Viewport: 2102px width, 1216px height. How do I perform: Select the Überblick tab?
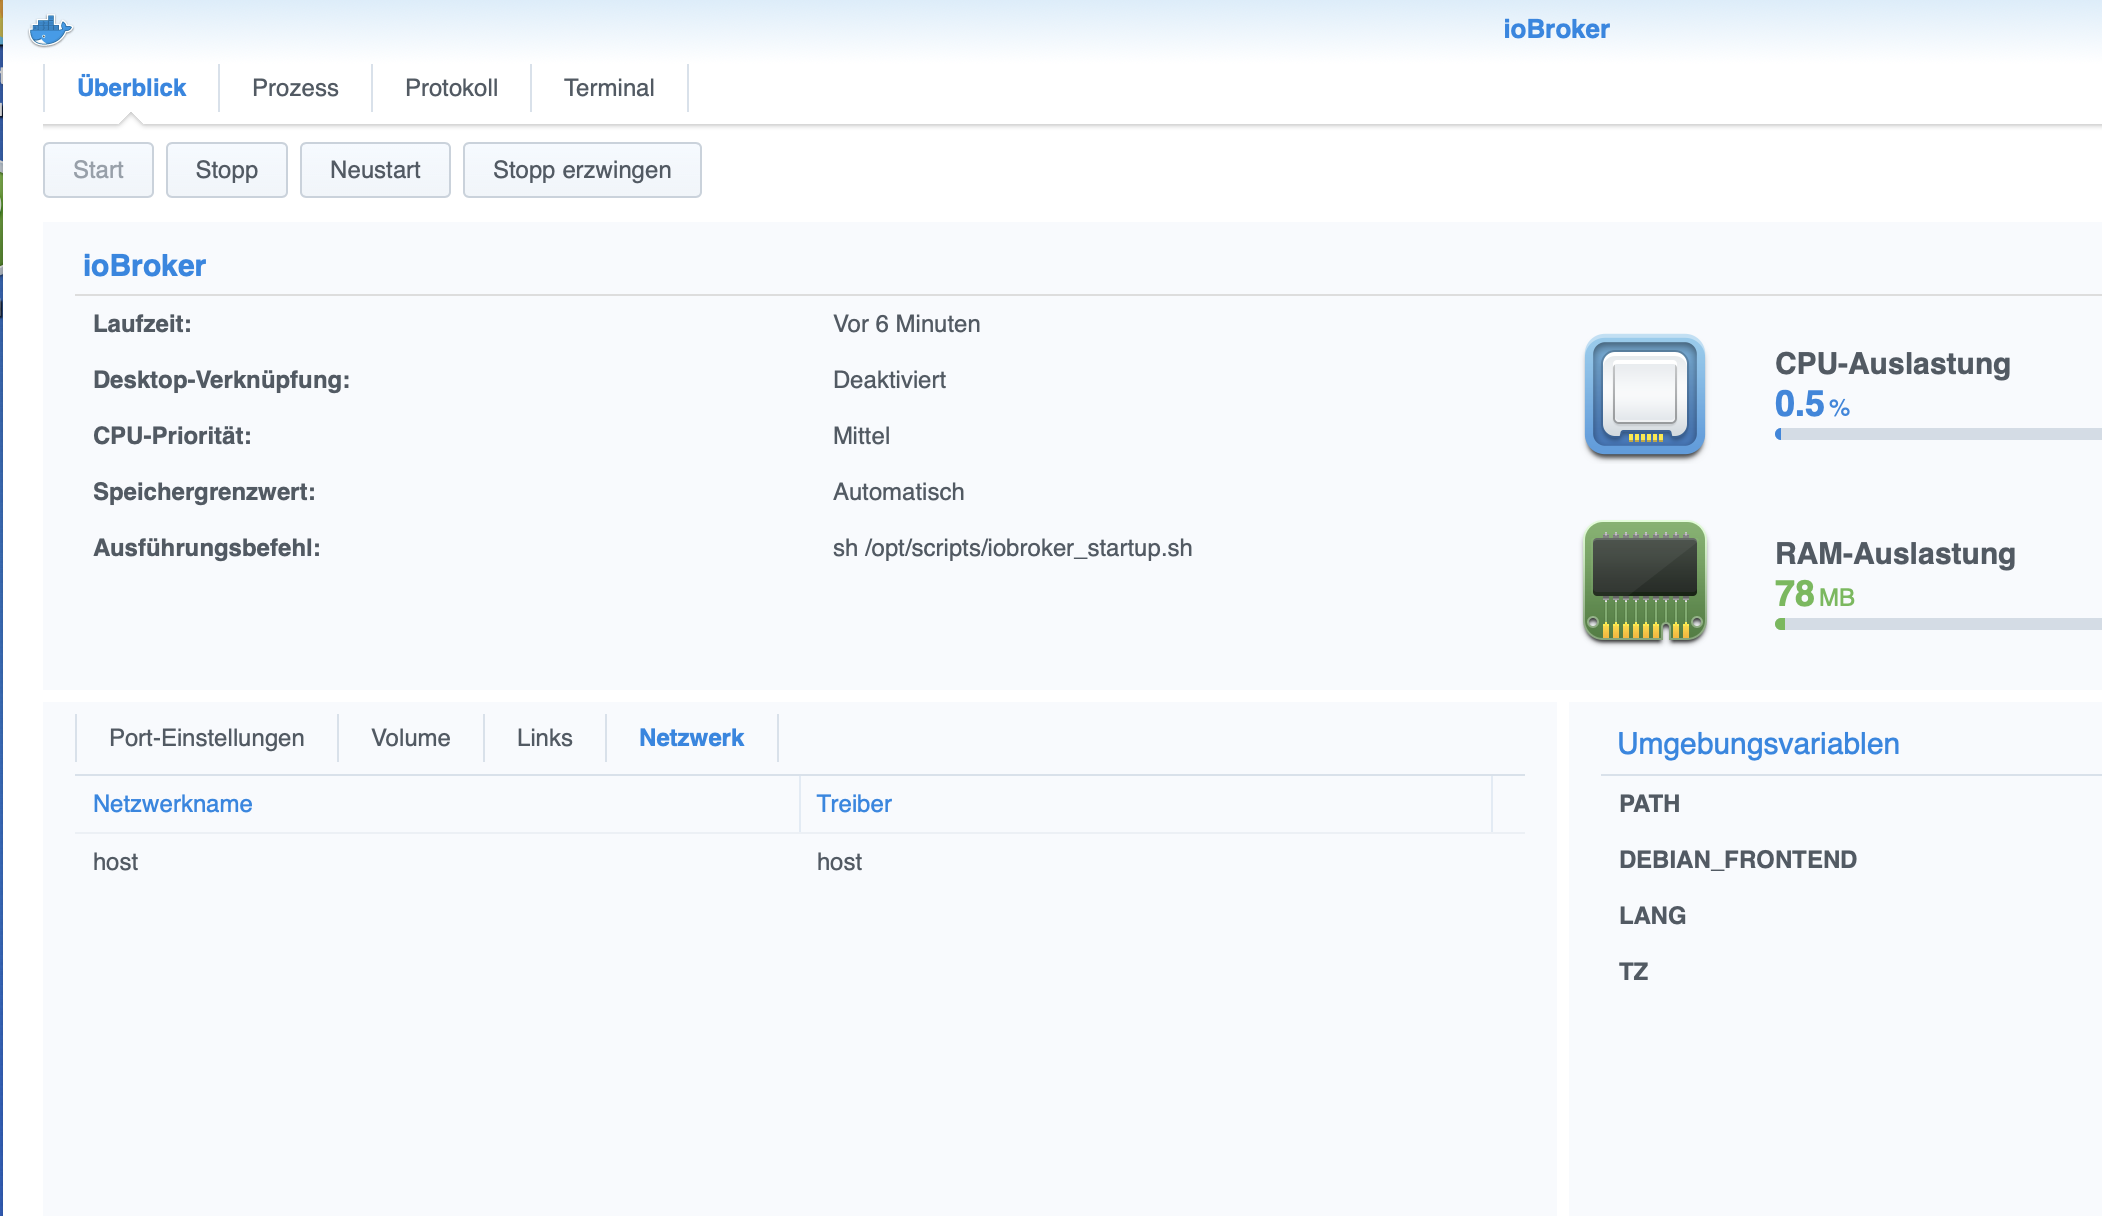click(131, 88)
